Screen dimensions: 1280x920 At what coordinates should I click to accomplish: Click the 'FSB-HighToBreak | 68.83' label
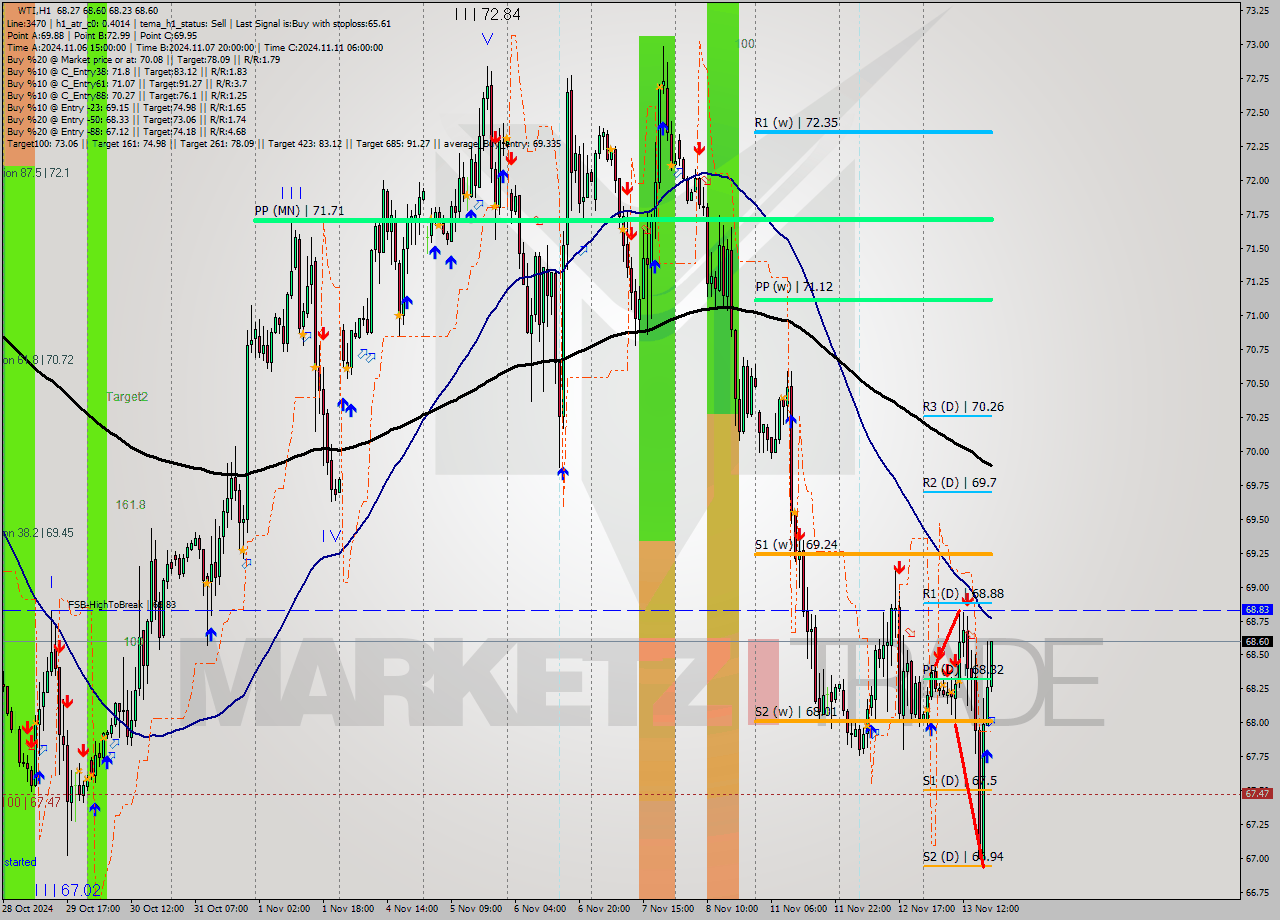[x=122, y=605]
